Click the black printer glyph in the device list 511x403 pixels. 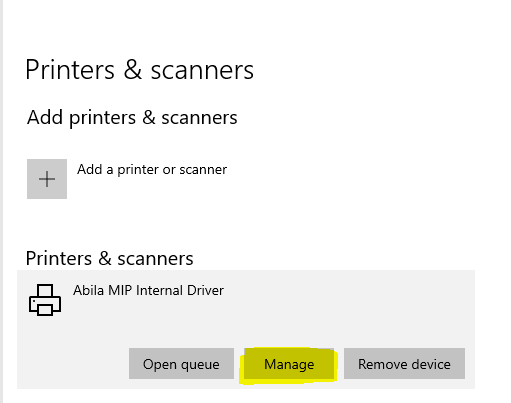point(45,300)
